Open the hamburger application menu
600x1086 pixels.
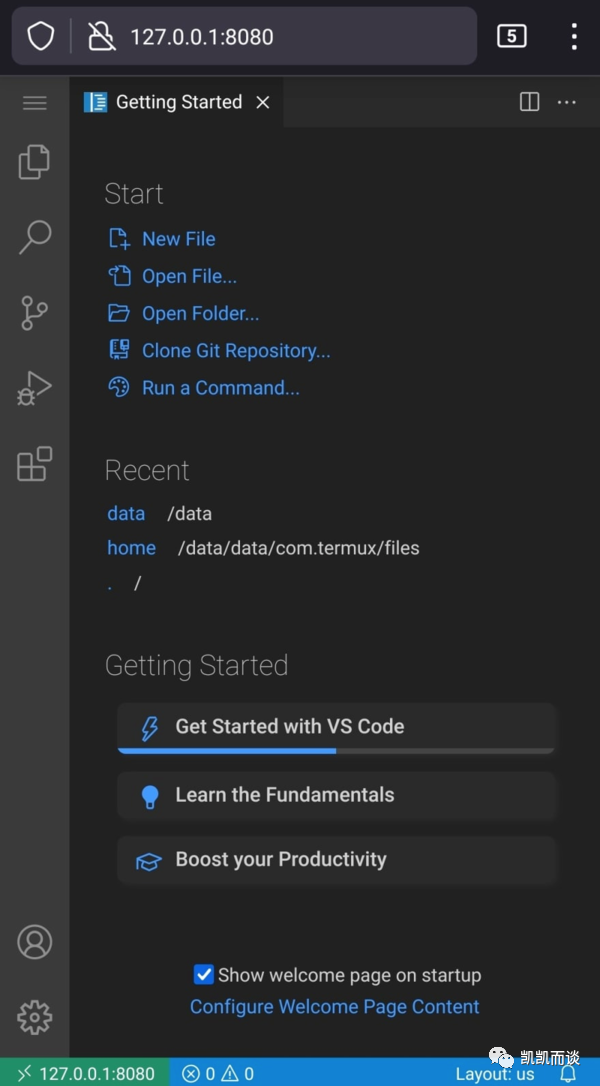[x=35, y=103]
